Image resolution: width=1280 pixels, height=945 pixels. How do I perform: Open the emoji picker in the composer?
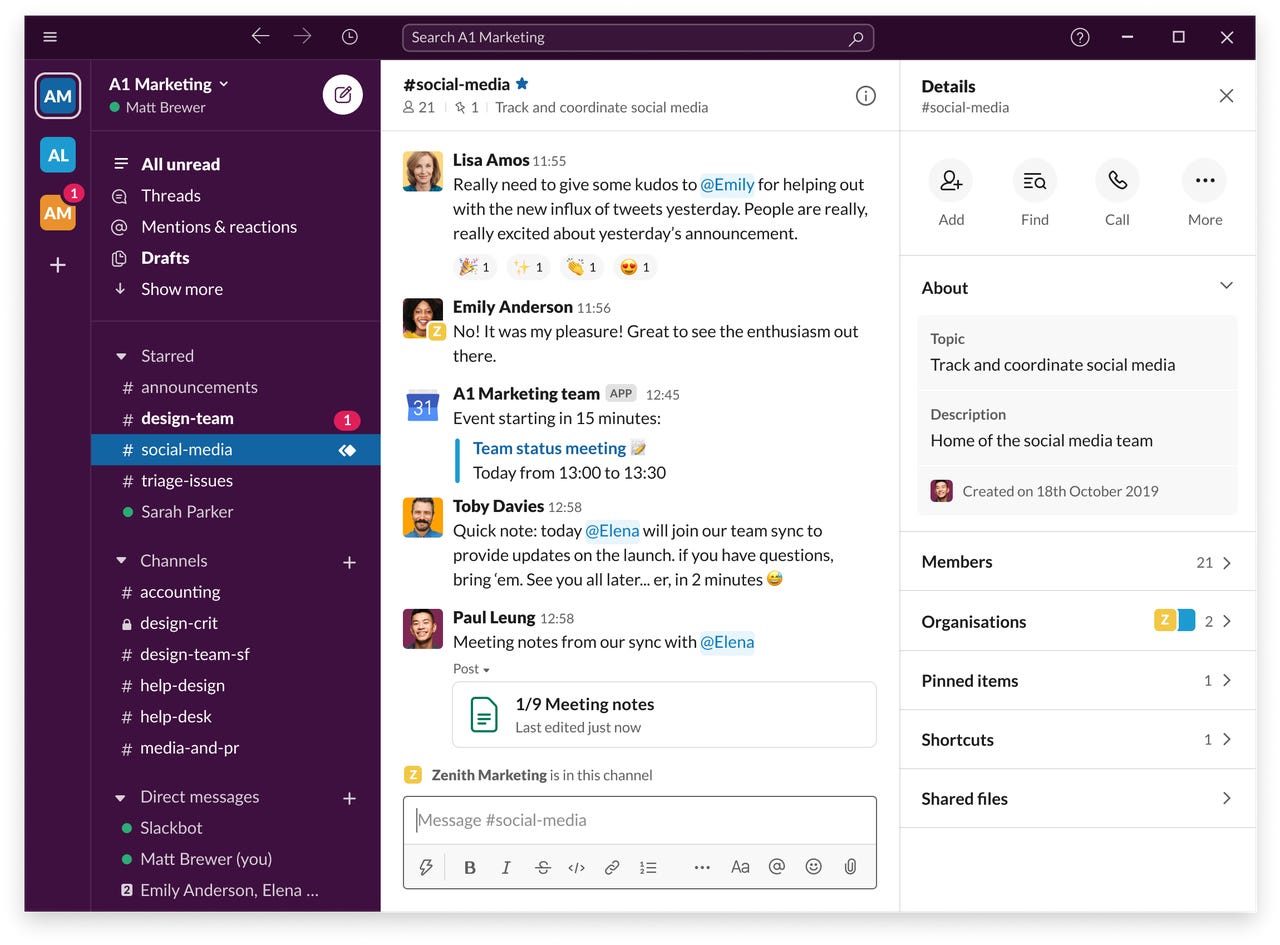[813, 867]
